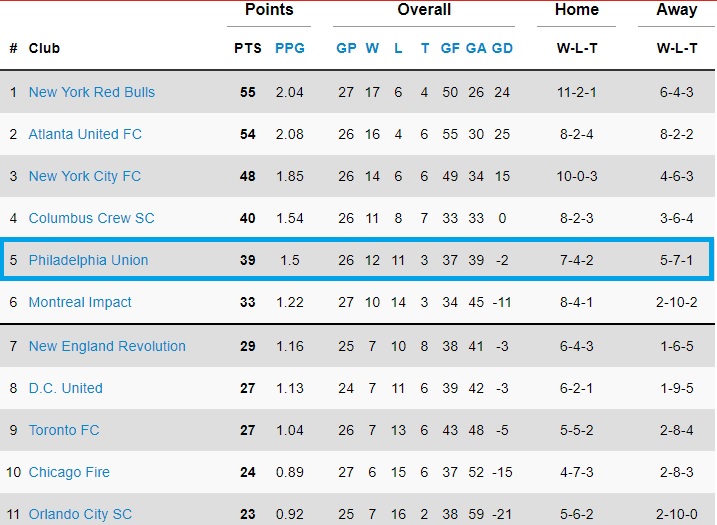This screenshot has width=717, height=525.
Task: Open the Columbus Crew SC club link
Action: tap(91, 218)
